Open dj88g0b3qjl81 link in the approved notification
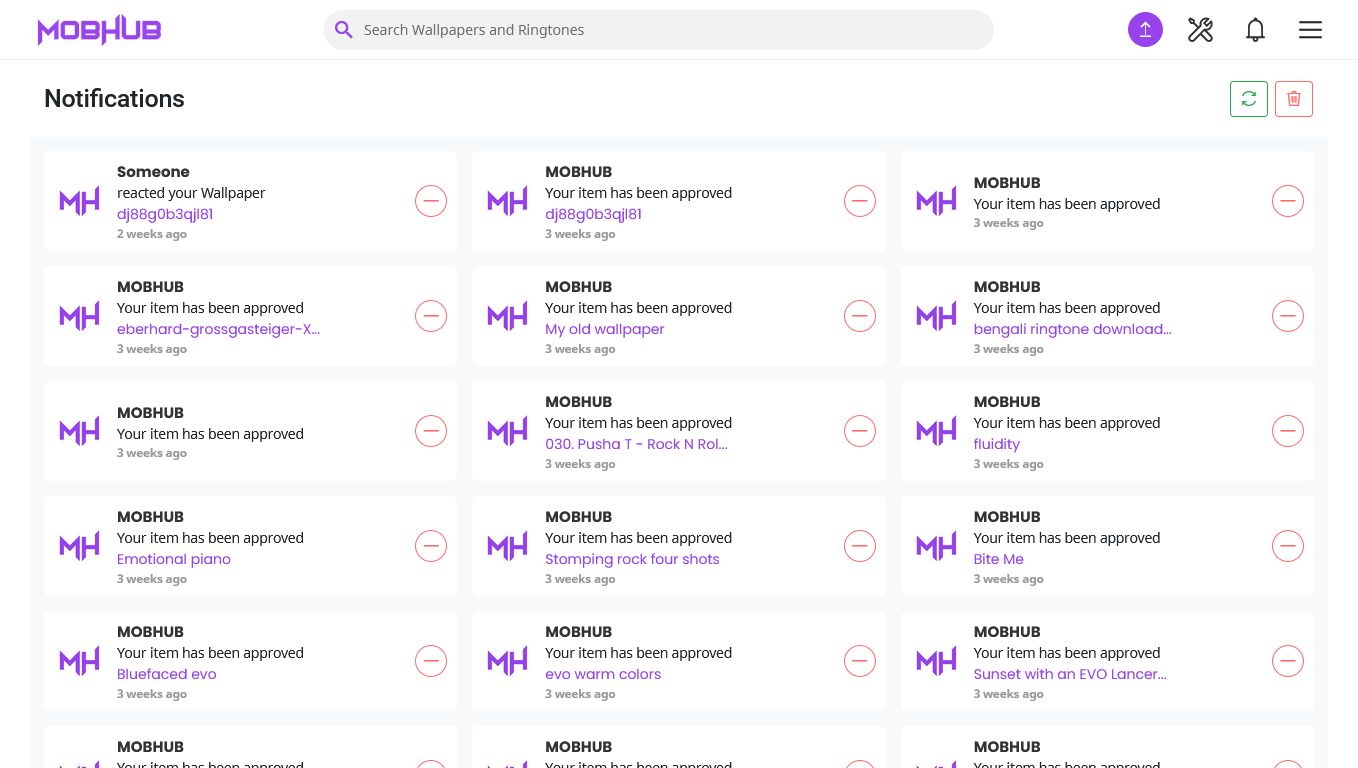 click(x=593, y=214)
